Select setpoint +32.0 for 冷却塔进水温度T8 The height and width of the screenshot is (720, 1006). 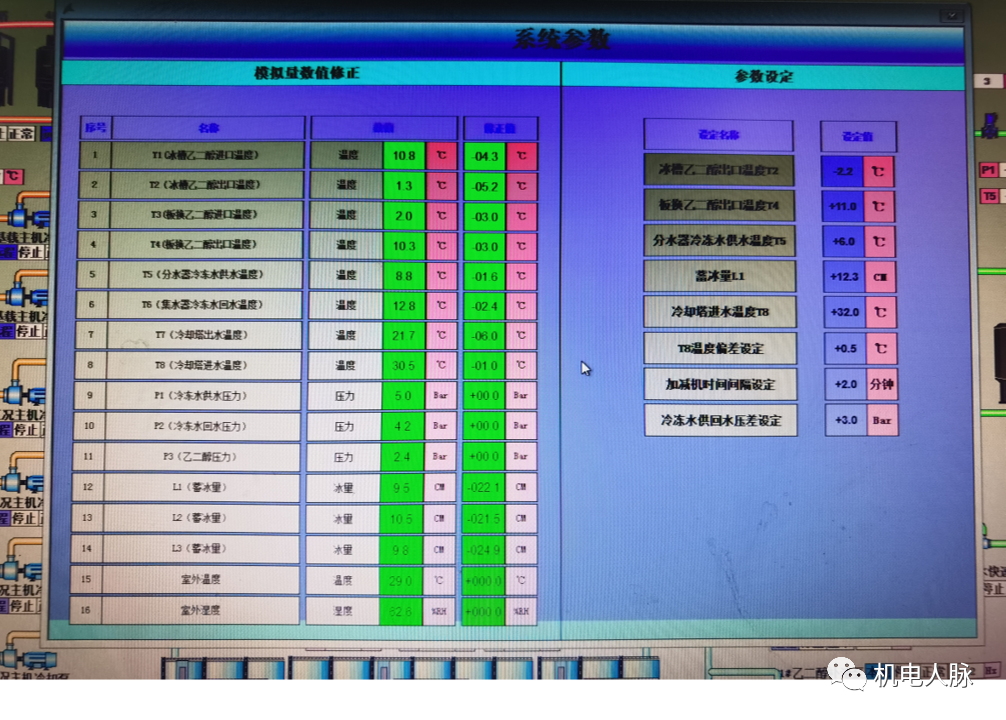coord(846,313)
